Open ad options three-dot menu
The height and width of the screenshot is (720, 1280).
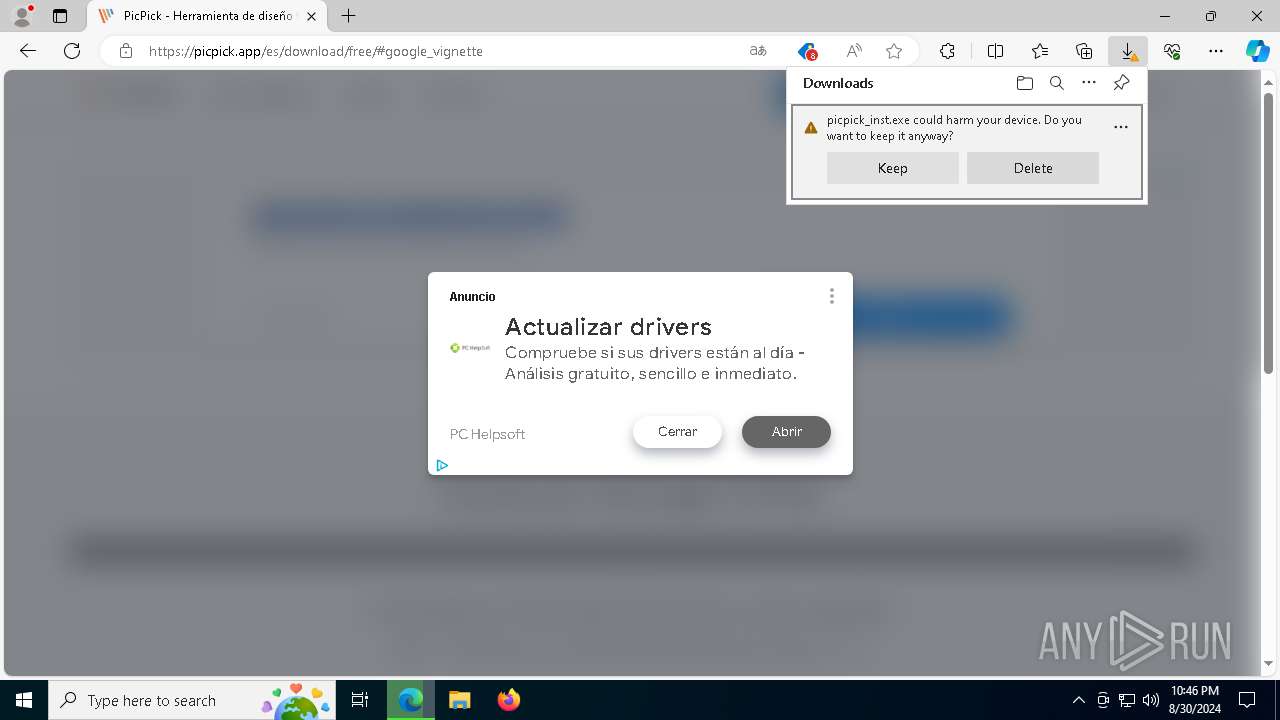tap(831, 296)
